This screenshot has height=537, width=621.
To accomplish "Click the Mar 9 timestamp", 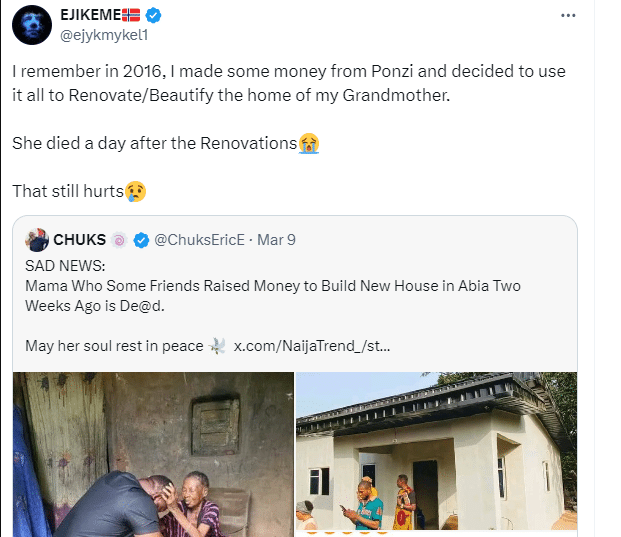I will [277, 240].
